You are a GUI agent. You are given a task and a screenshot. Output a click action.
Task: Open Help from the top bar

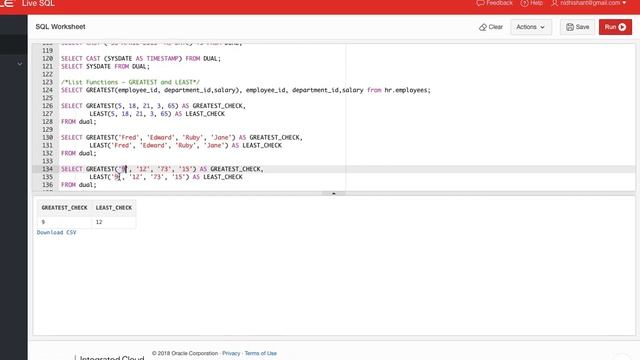[531, 3]
